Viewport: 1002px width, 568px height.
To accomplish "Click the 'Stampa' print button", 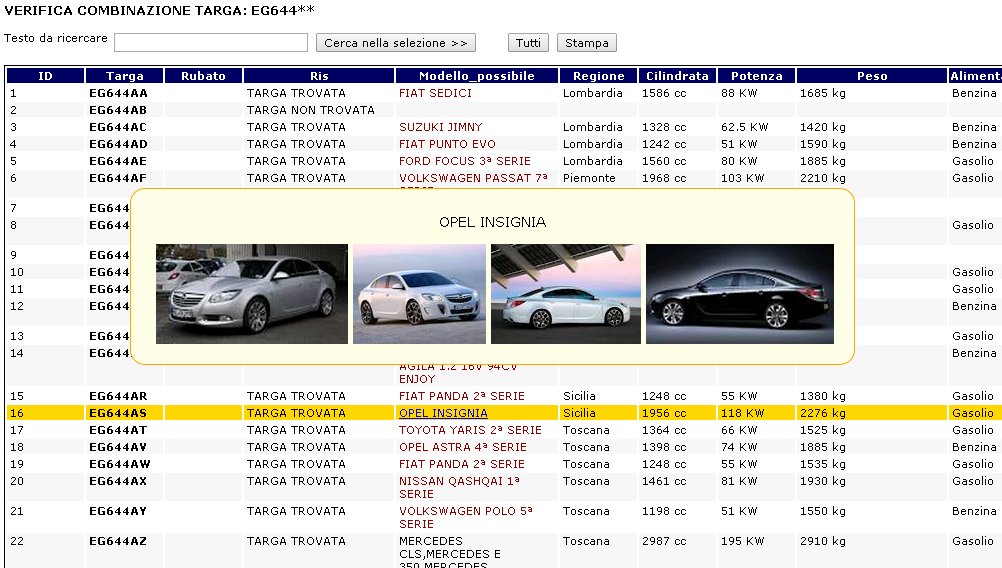I will 587,43.
